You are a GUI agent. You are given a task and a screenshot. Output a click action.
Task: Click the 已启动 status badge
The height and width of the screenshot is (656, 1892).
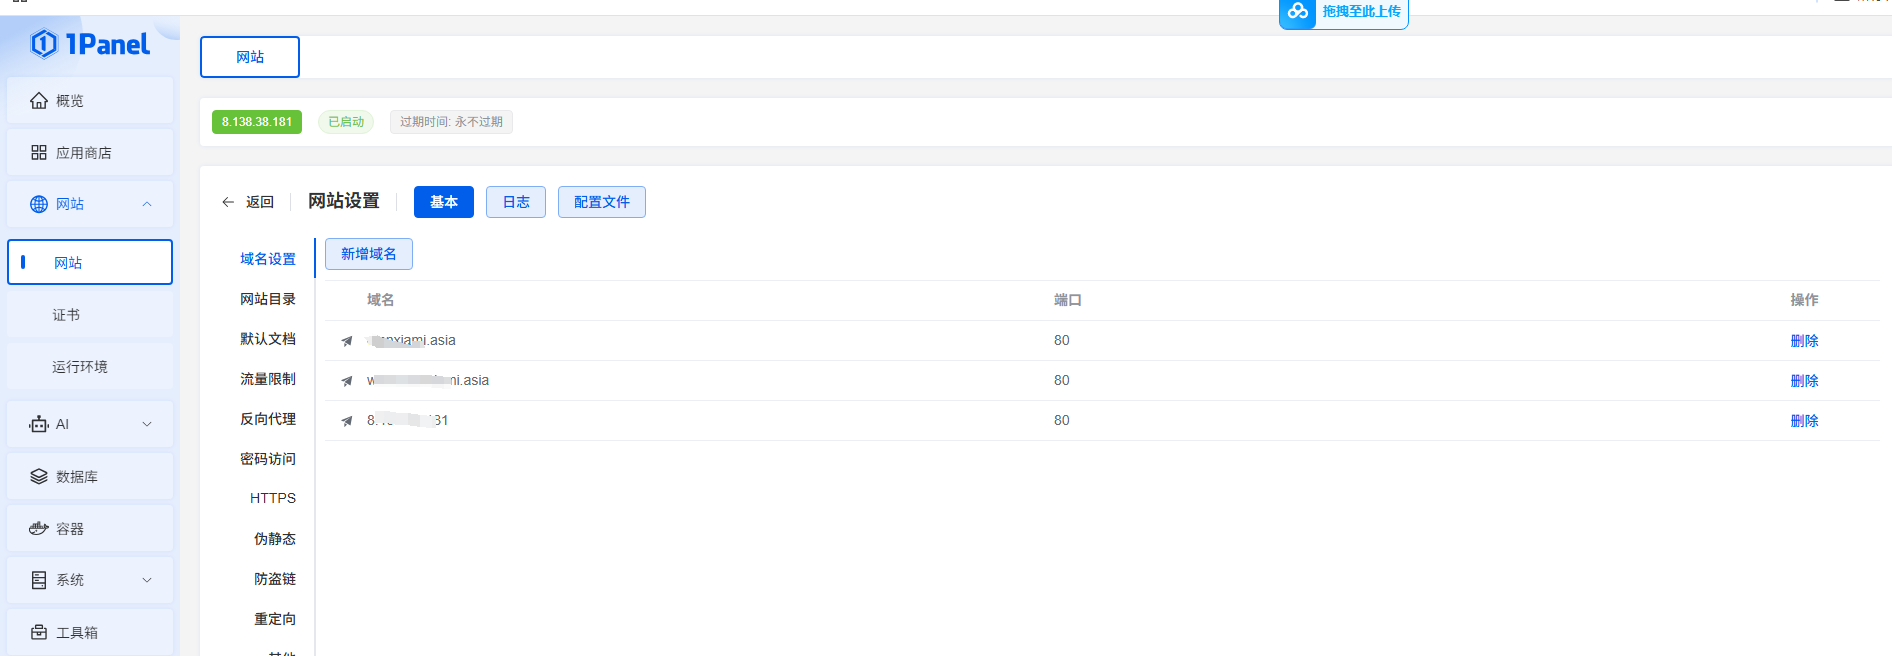pos(345,121)
